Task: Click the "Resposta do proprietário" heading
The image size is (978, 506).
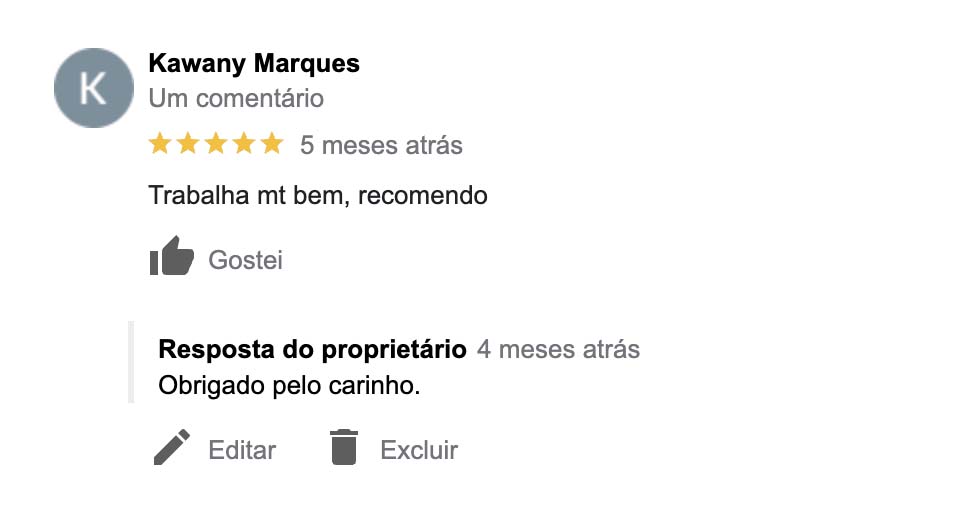Action: point(312,349)
